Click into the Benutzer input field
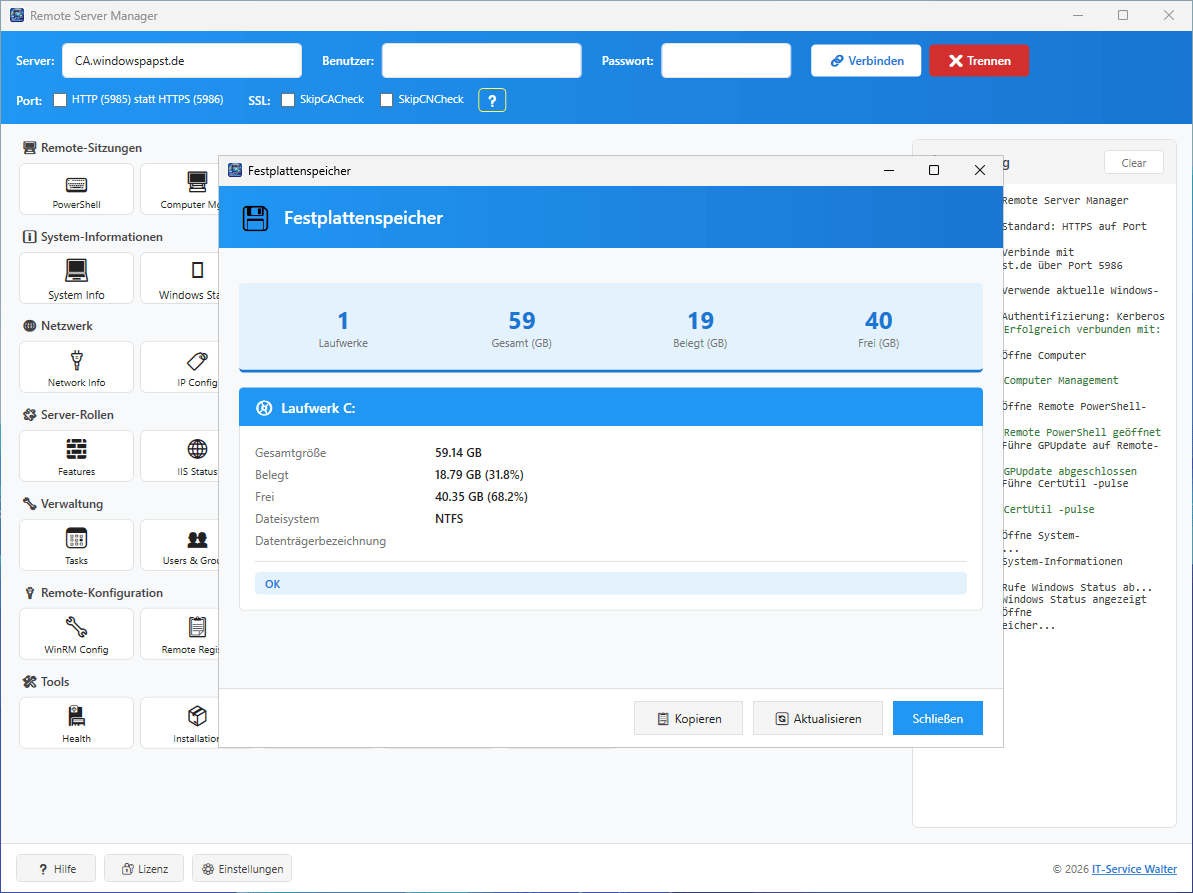The height and width of the screenshot is (893, 1193). click(x=481, y=61)
